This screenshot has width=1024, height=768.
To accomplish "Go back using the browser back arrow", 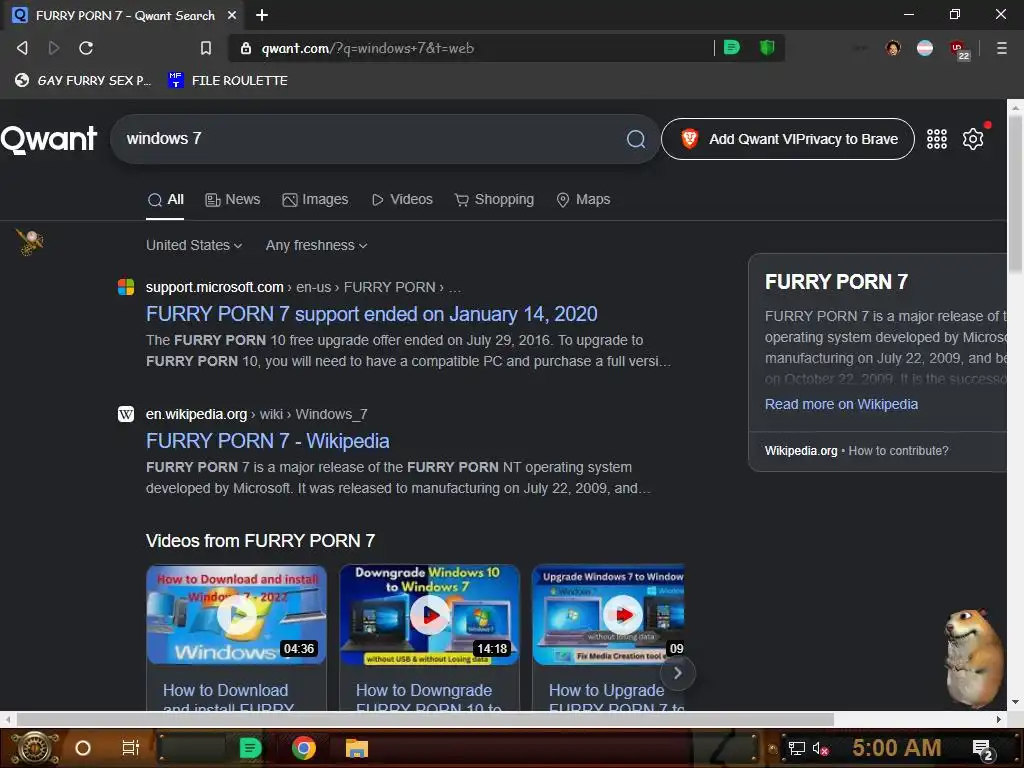I will [22, 48].
